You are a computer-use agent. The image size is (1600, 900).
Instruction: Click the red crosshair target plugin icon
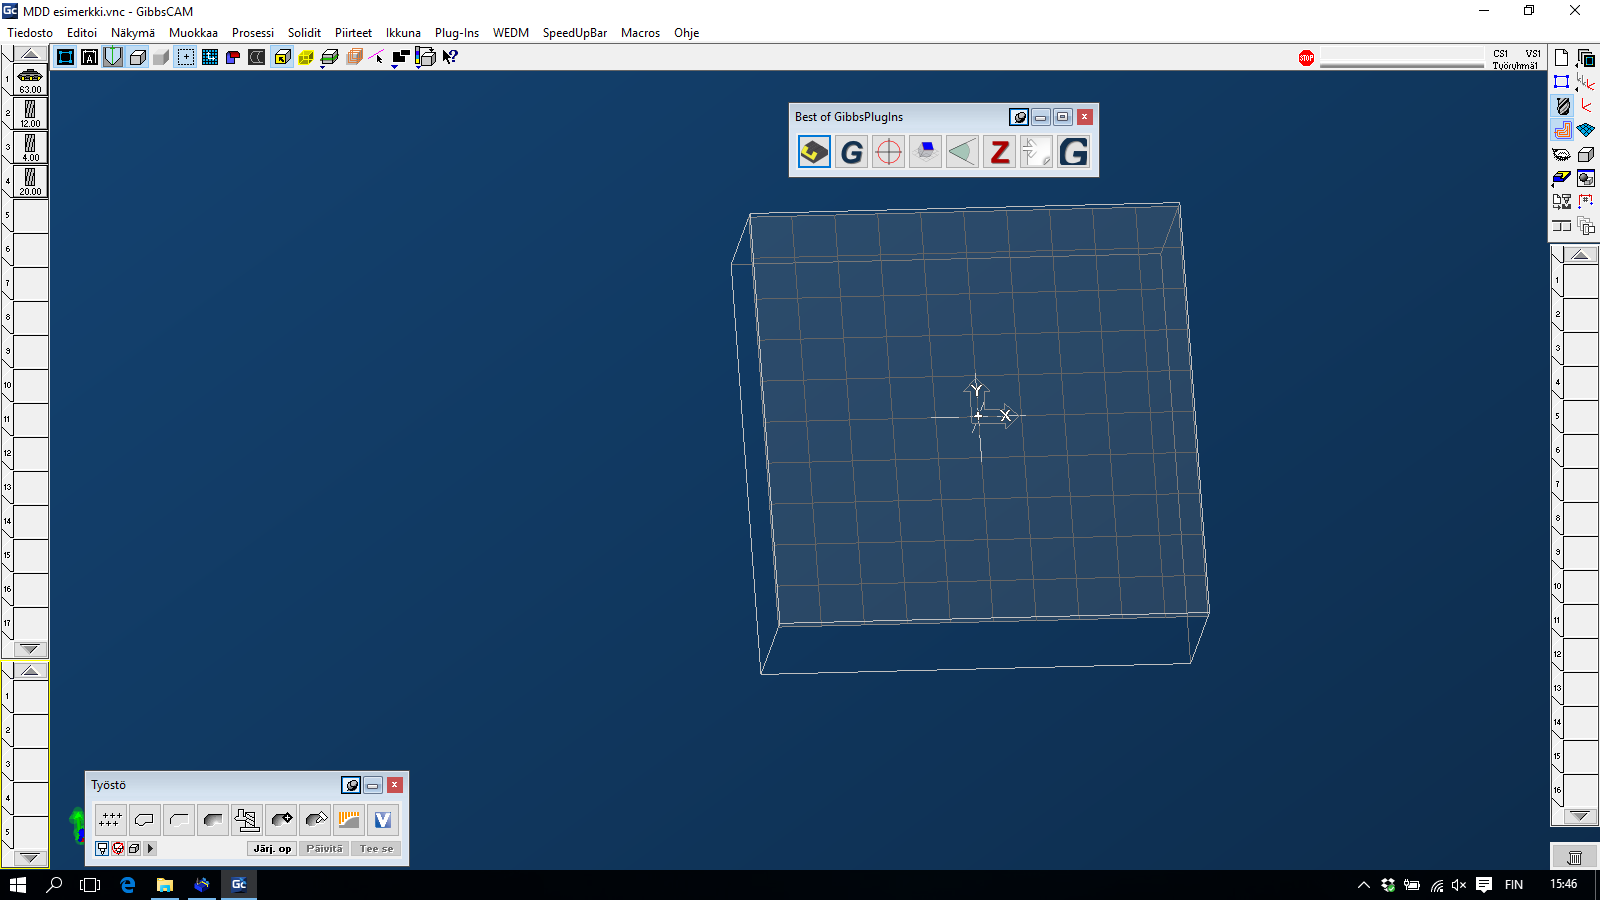point(888,152)
